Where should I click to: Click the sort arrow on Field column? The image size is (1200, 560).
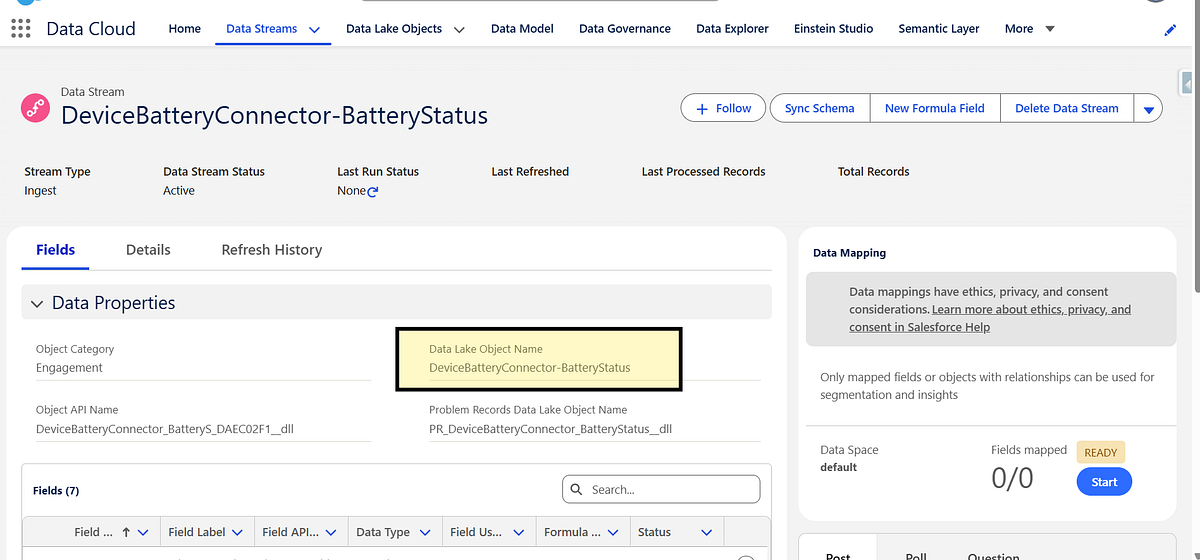pos(126,533)
